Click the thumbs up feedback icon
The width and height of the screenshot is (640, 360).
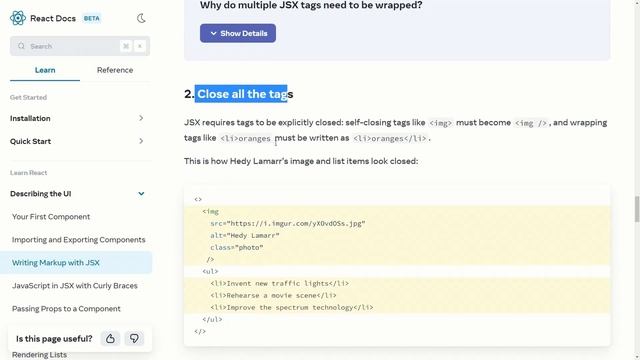click(110, 338)
